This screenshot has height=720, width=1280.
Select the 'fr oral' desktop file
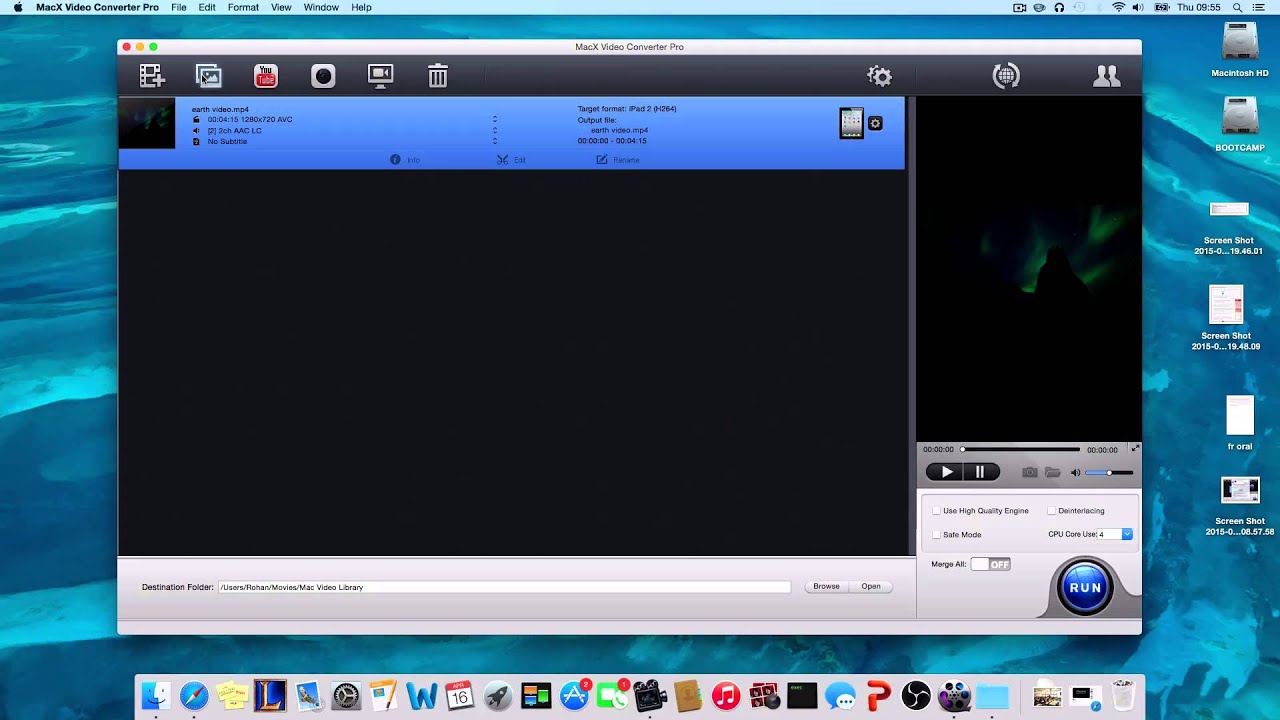point(1239,423)
